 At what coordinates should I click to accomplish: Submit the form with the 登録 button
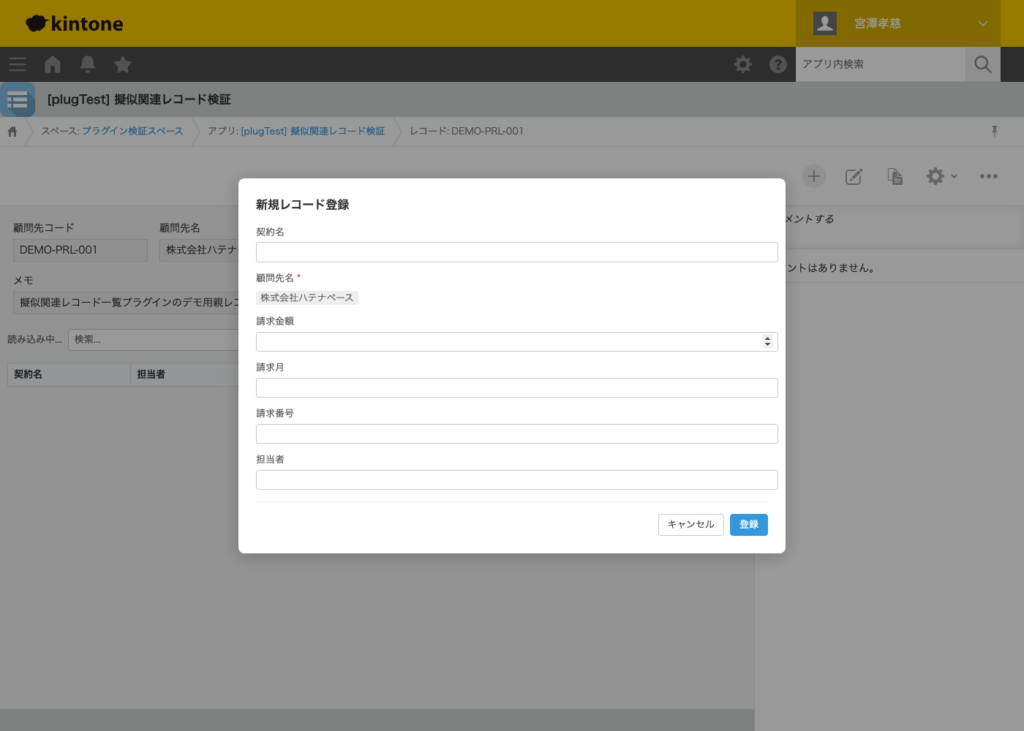click(748, 524)
